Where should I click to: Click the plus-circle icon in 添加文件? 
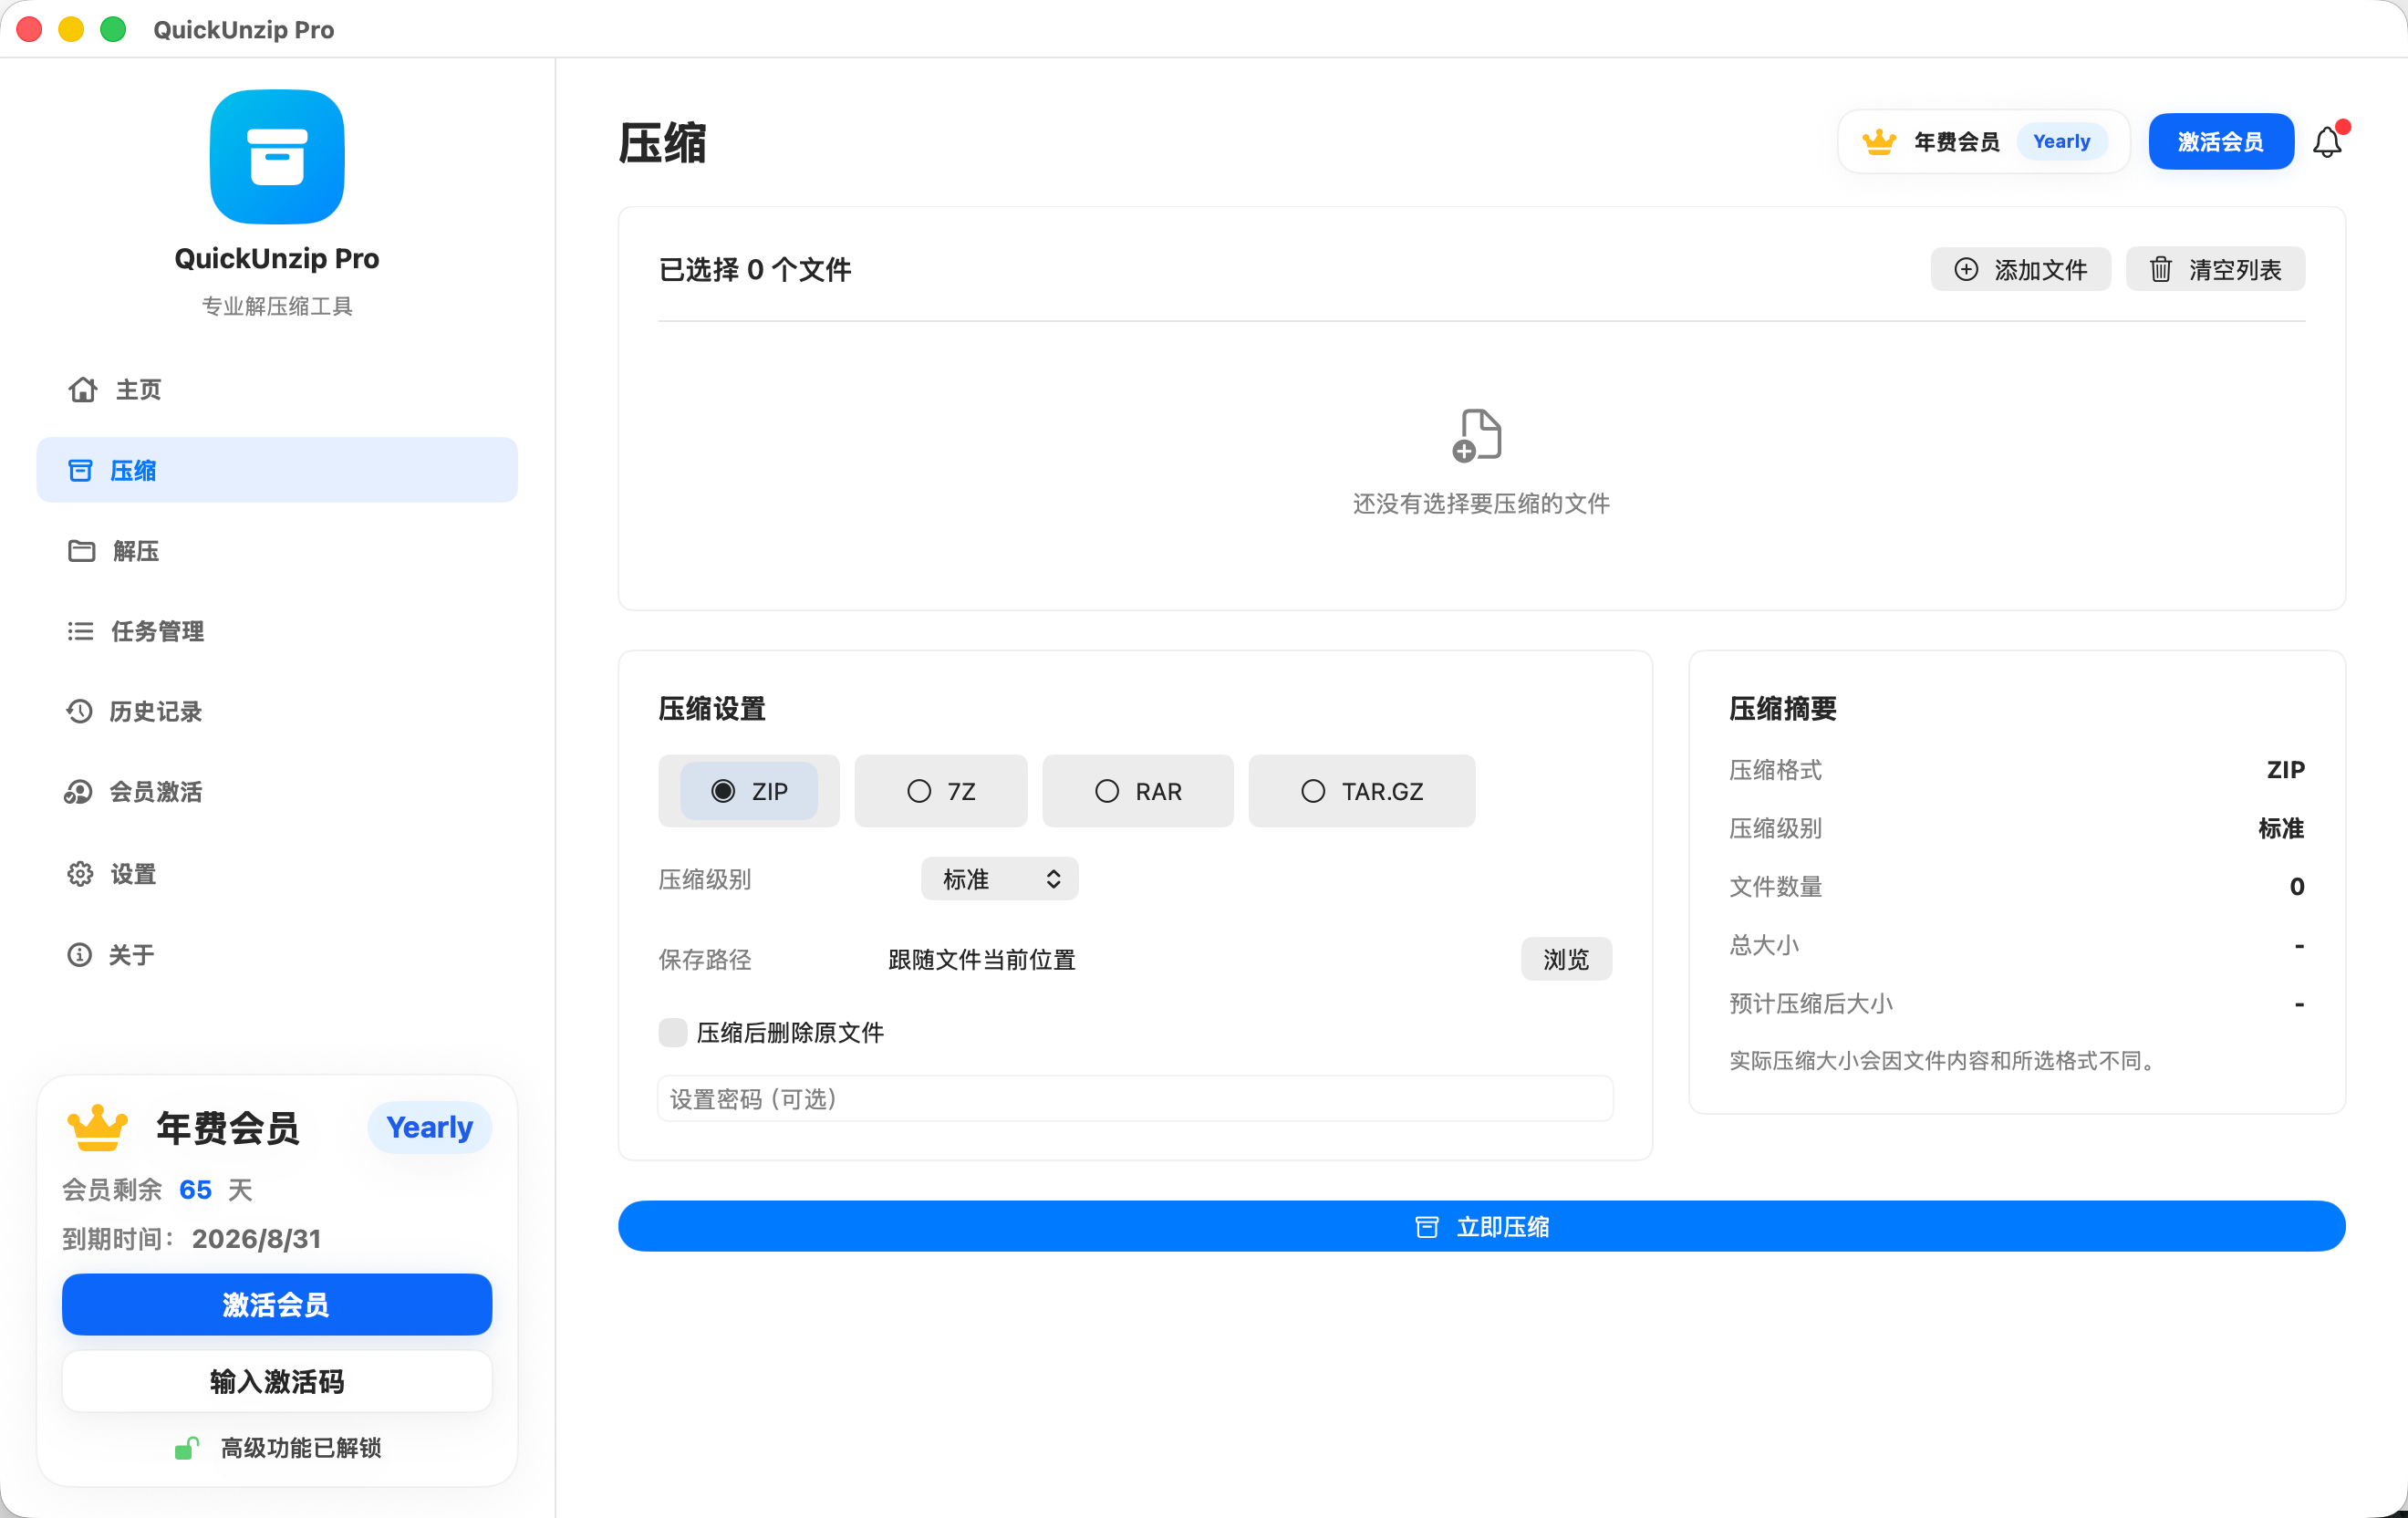click(x=1966, y=269)
